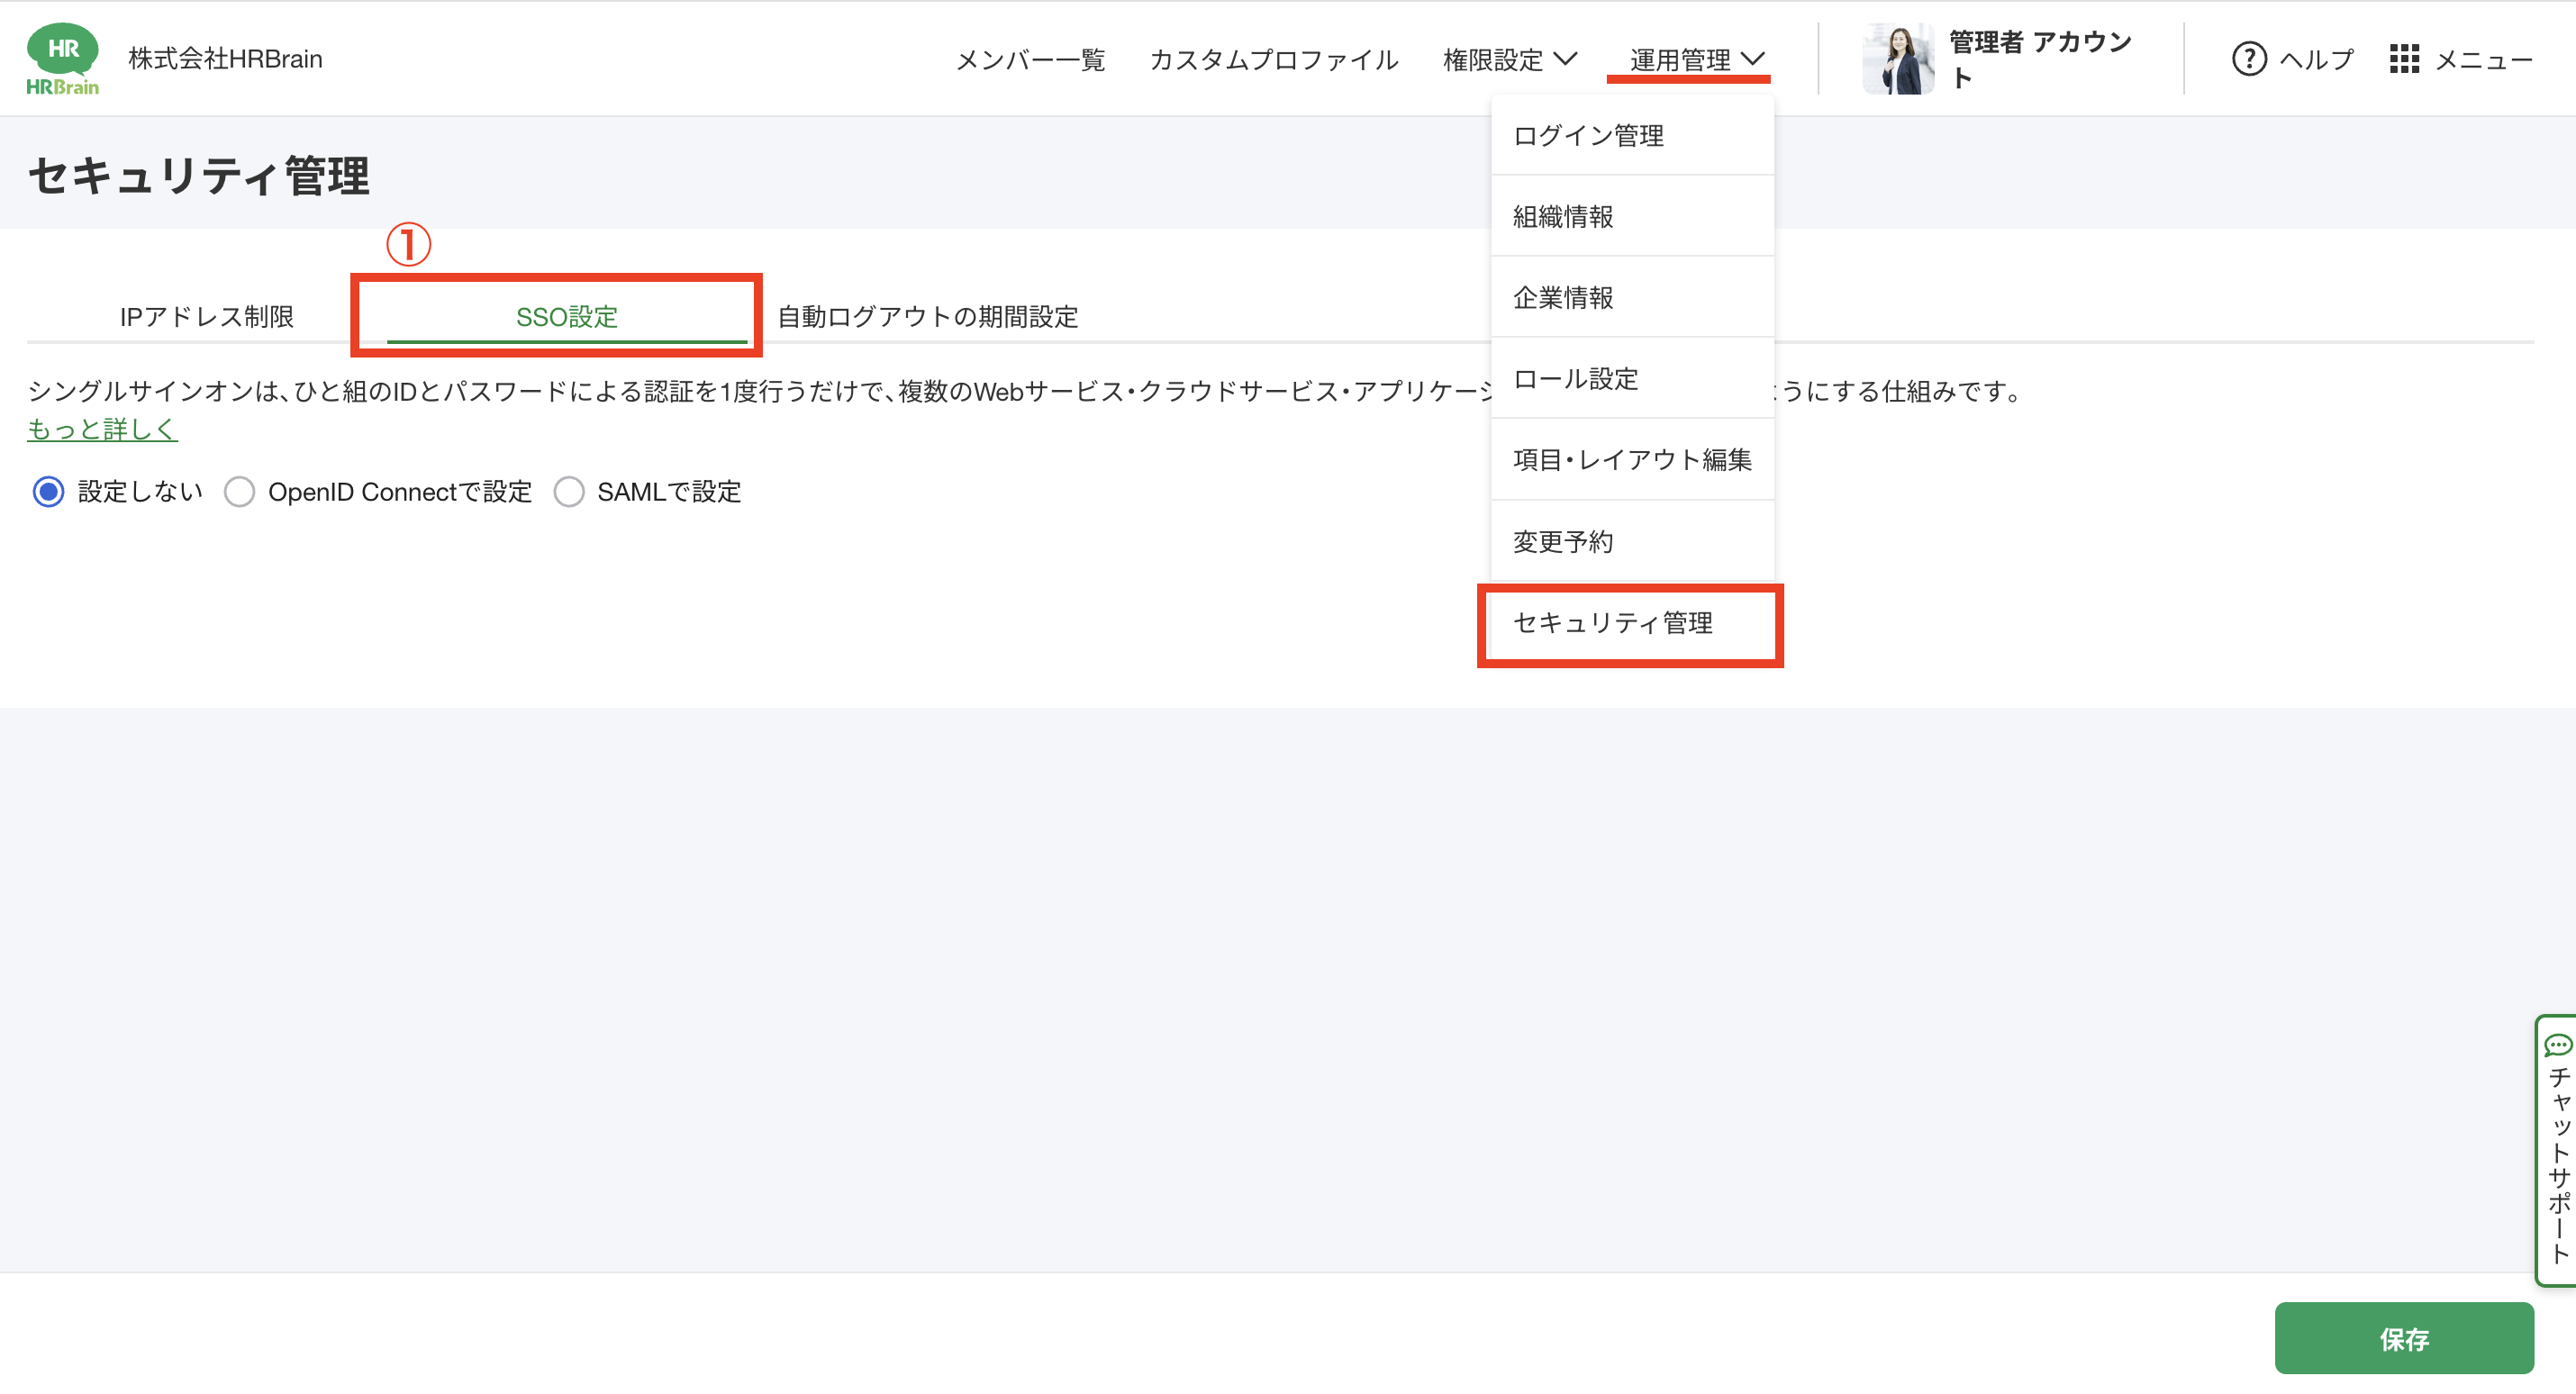Click the green 保存 button
2576x1394 pixels.
pos(2403,1338)
